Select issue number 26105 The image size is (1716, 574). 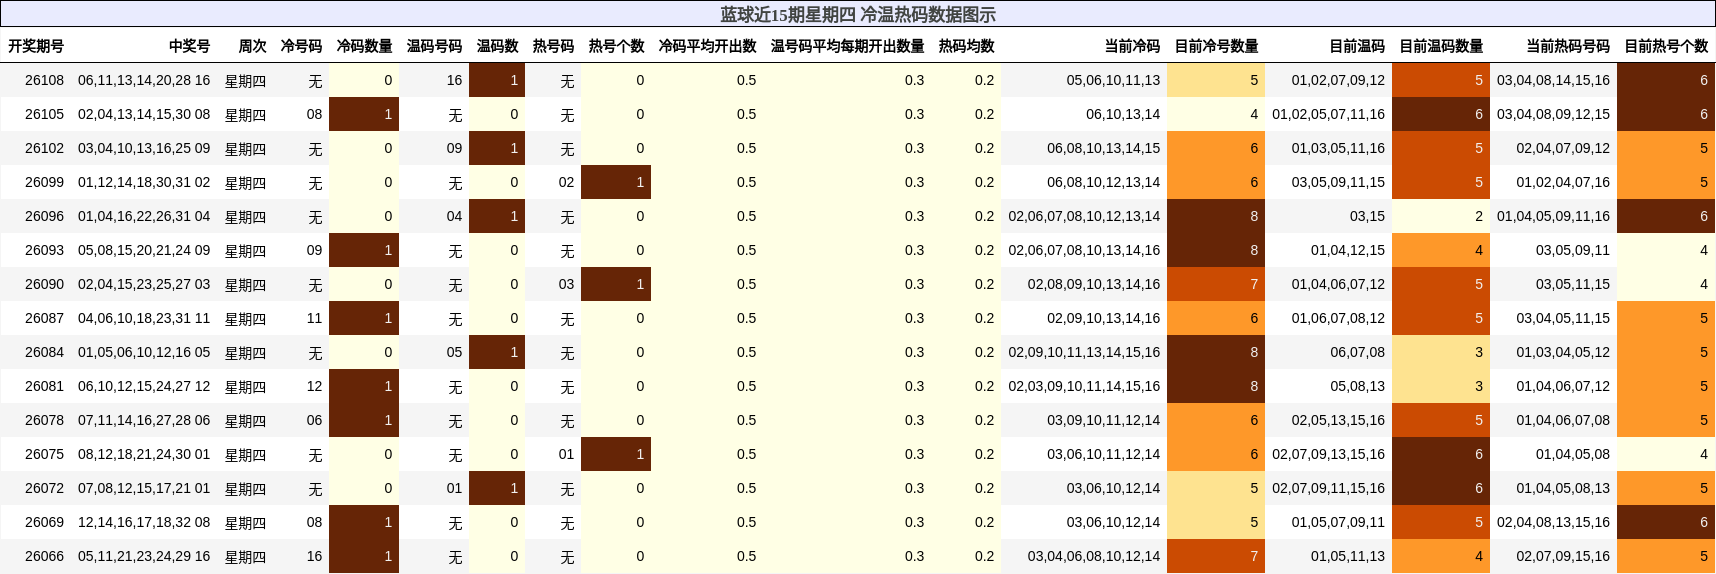(44, 114)
